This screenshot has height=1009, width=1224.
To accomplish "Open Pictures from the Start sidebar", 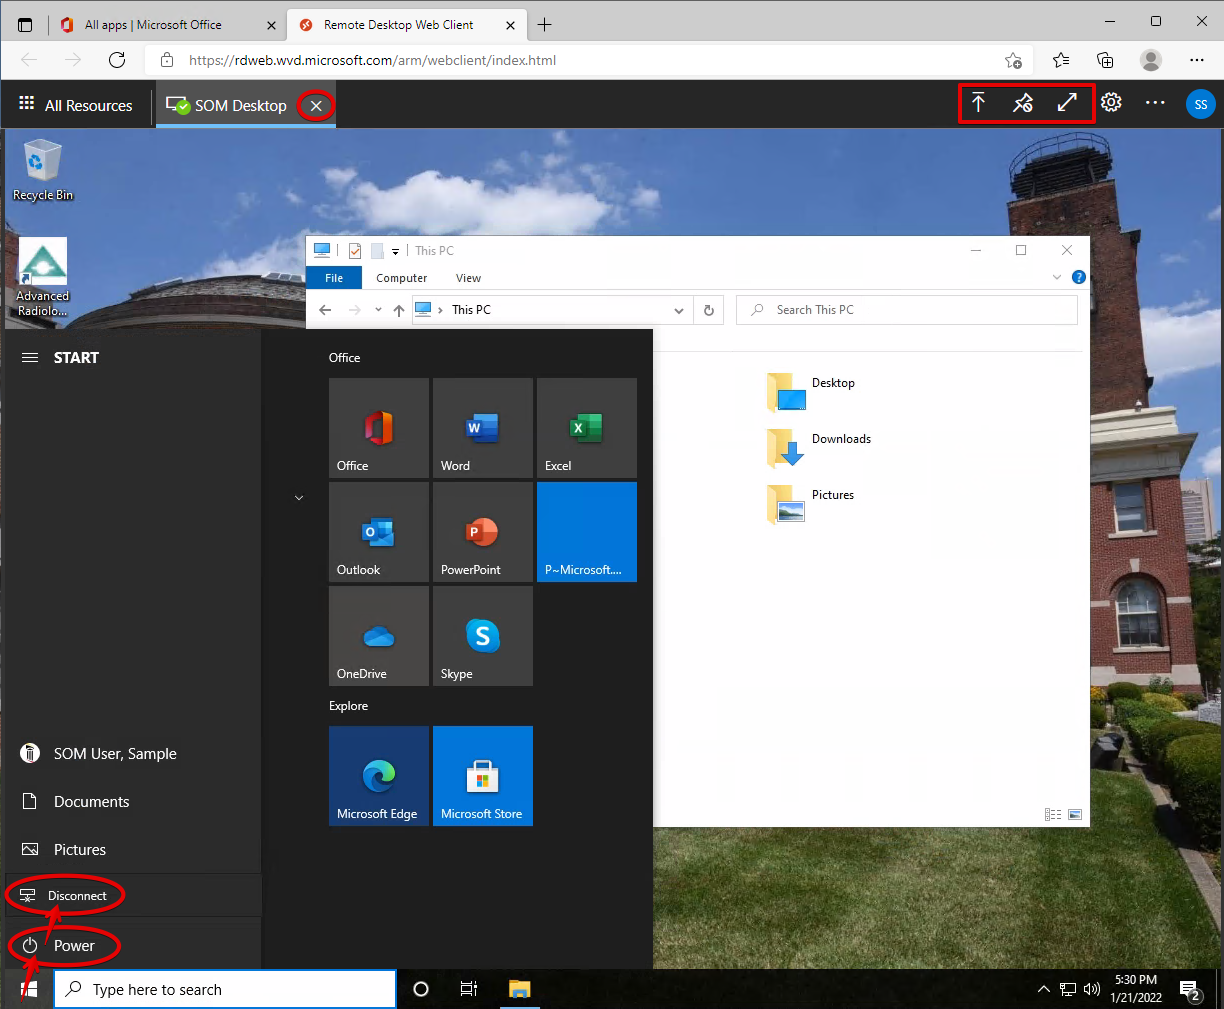I will (x=79, y=850).
